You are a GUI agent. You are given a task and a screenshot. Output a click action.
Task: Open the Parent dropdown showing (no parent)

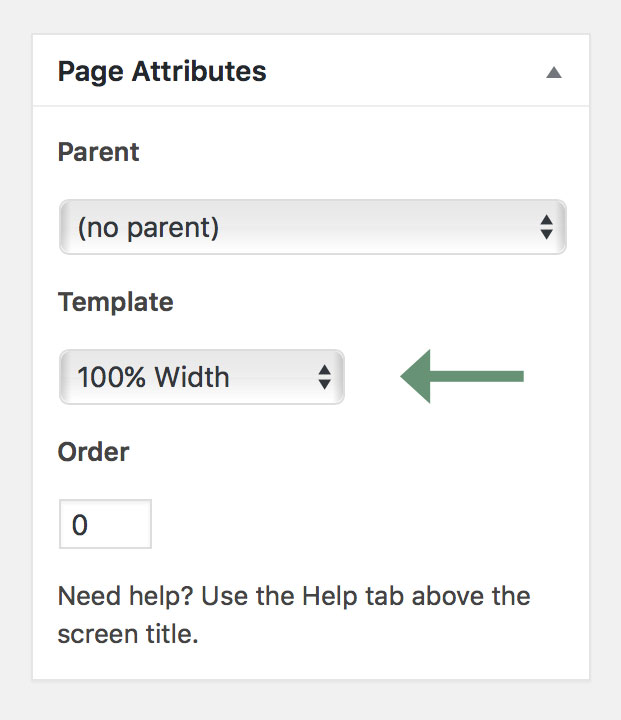click(313, 227)
